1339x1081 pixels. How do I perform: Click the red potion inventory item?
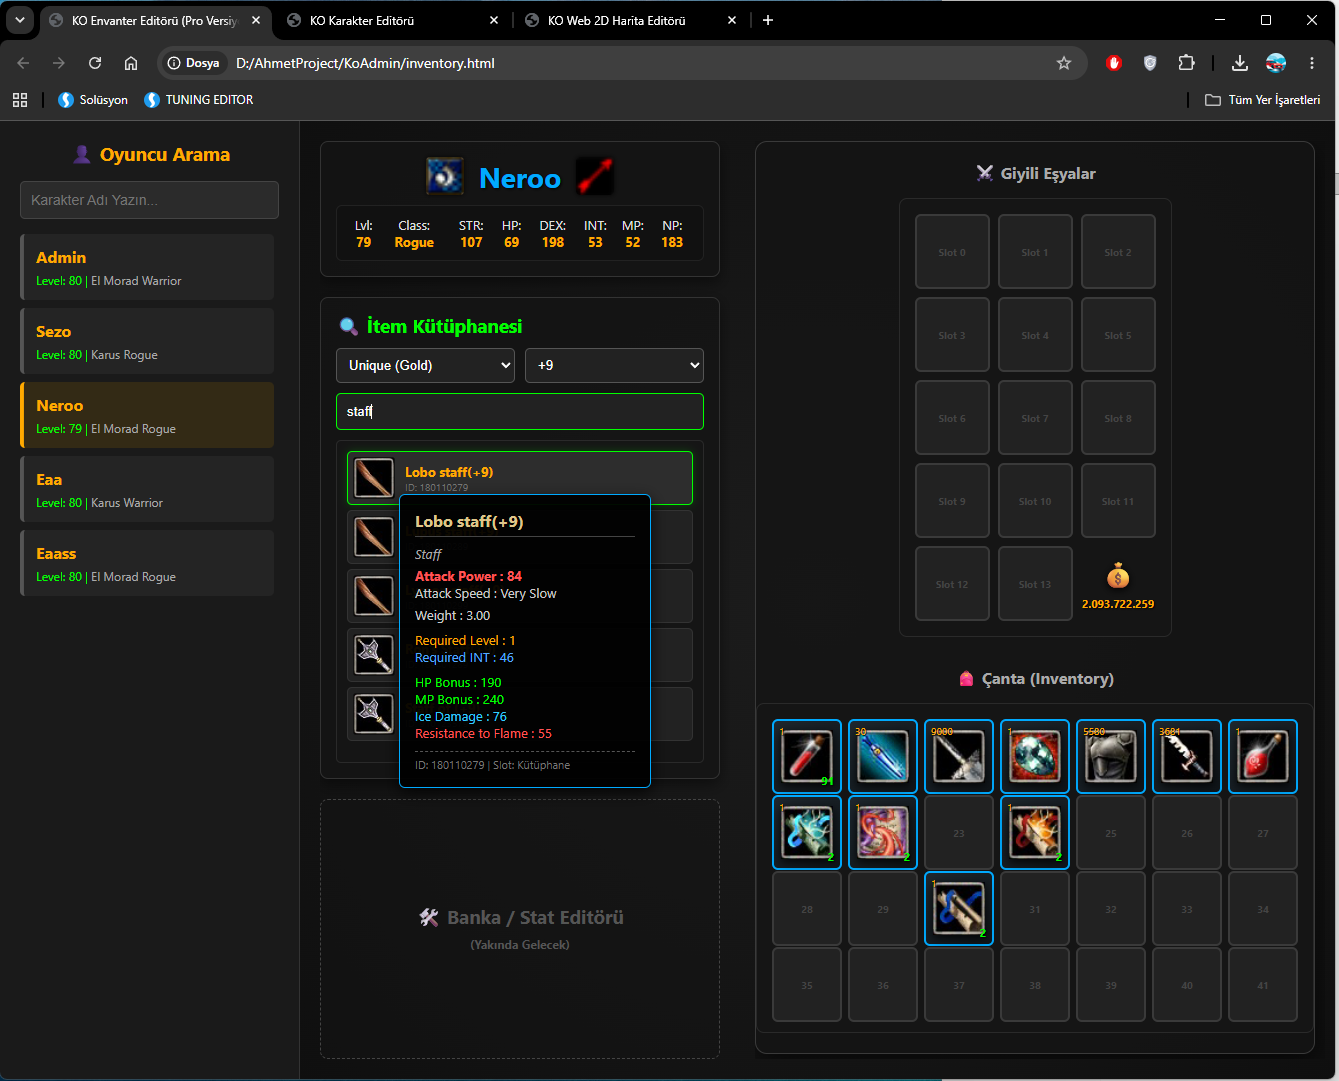[807, 756]
